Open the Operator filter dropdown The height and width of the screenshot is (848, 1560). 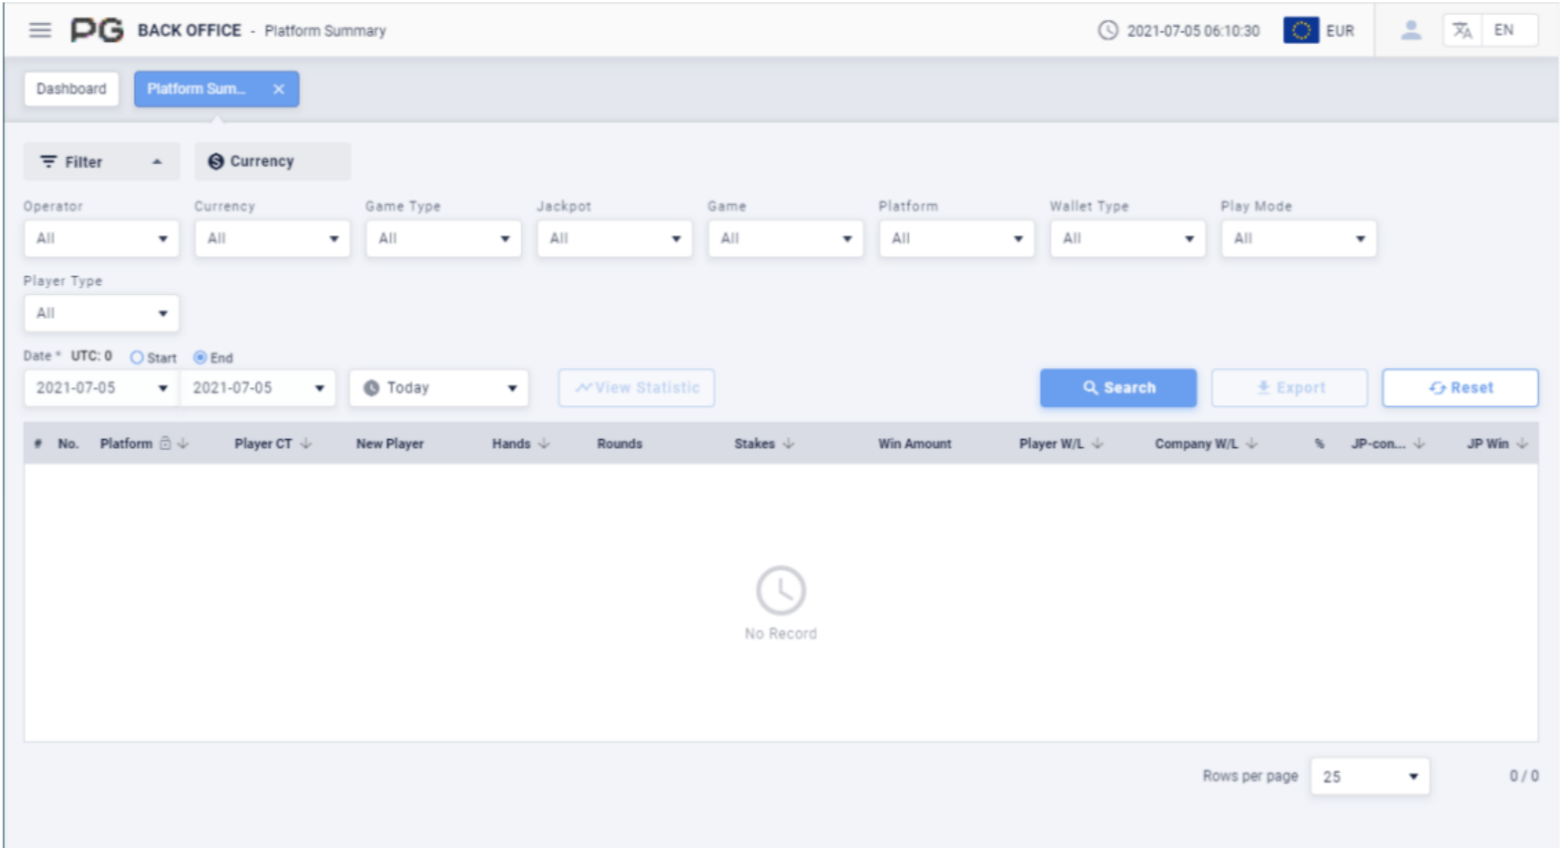pyautogui.click(x=99, y=238)
